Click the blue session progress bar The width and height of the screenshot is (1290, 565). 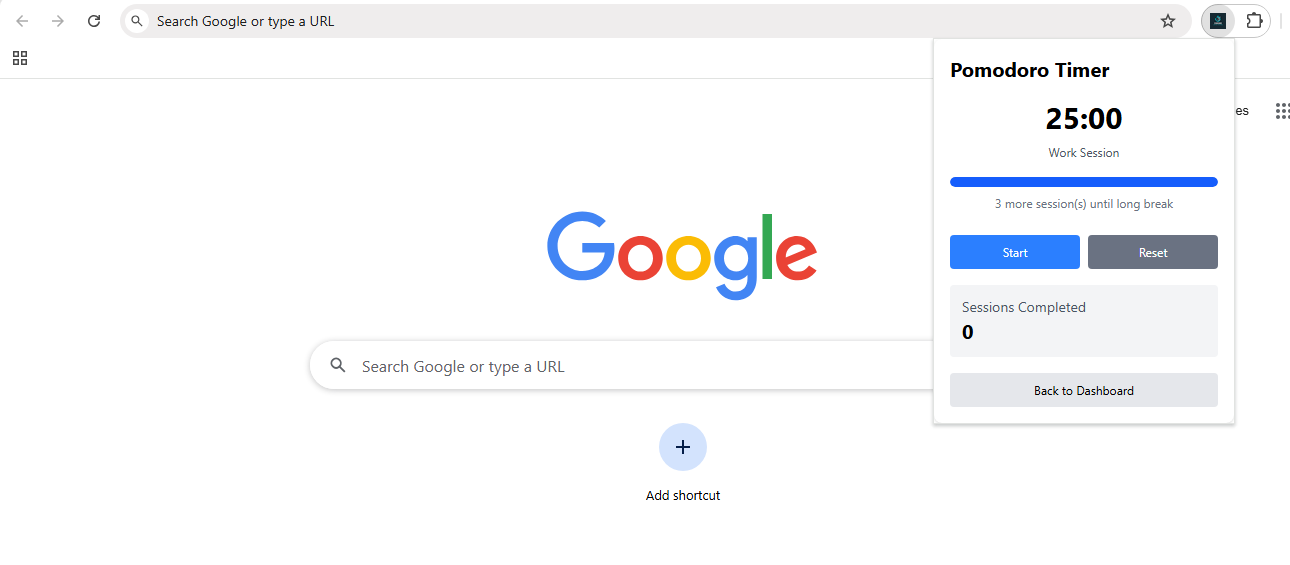tap(1084, 182)
